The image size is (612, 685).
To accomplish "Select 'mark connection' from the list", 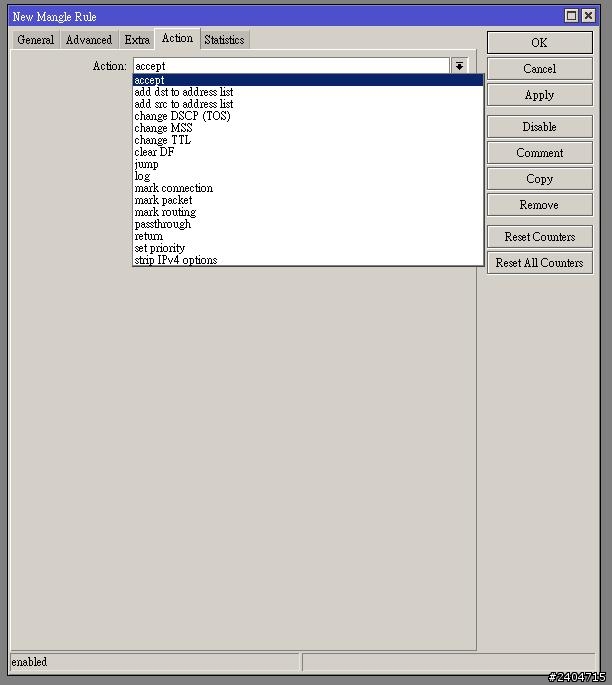I will click(x=308, y=188).
